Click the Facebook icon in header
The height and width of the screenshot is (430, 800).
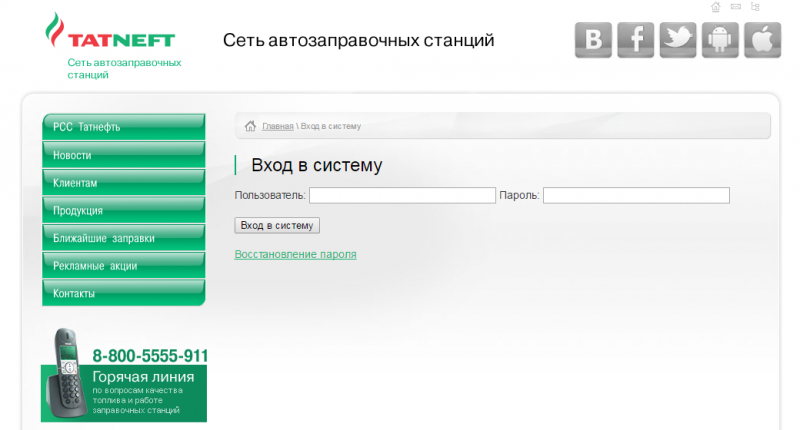tap(636, 40)
